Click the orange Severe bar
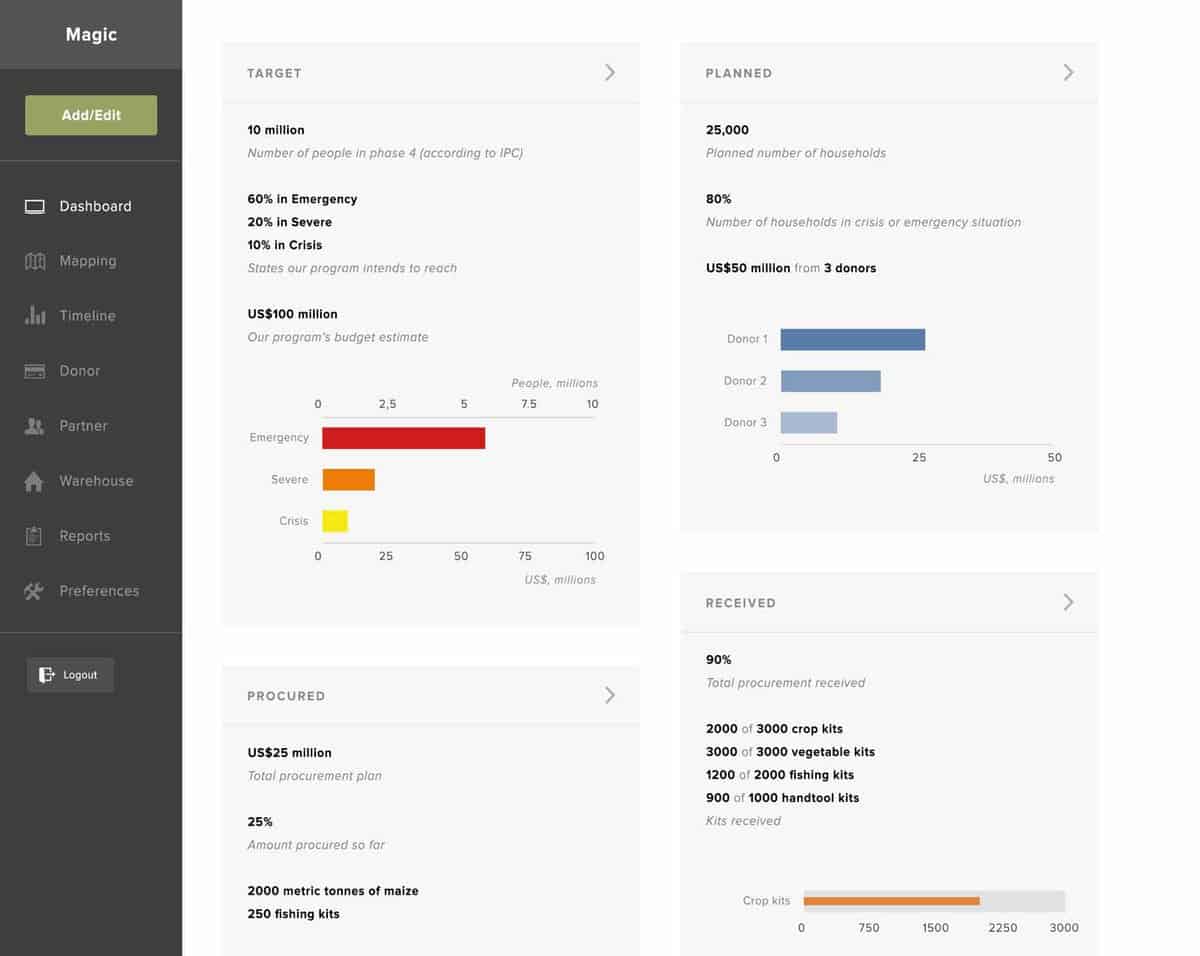Screen dimensions: 1200x956 [x=348, y=479]
